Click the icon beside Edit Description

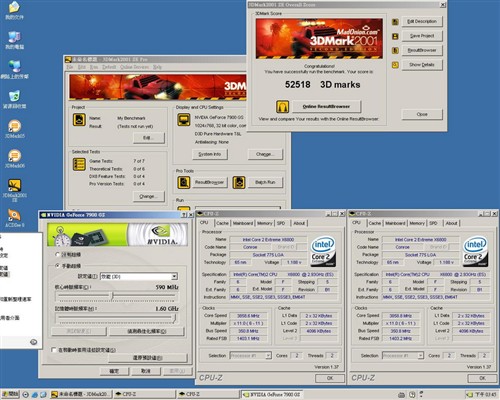[x=395, y=22]
